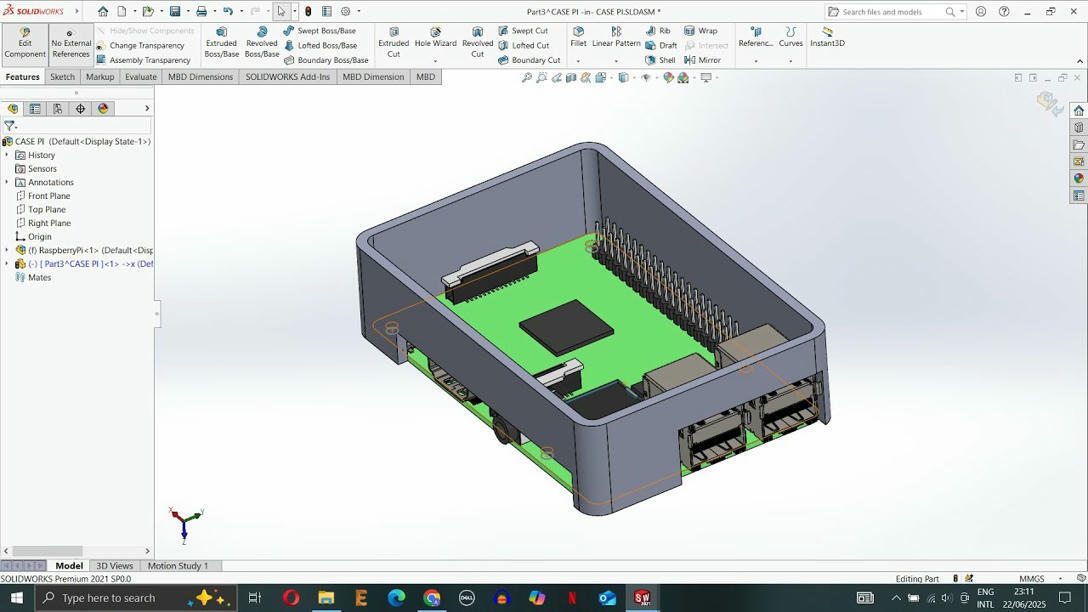Select the Revolved Boss/Base tool
1088x612 pixels.
(x=262, y=43)
